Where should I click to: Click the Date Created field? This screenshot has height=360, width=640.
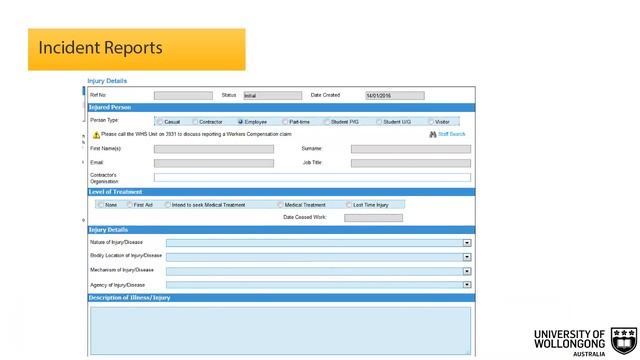coord(395,96)
